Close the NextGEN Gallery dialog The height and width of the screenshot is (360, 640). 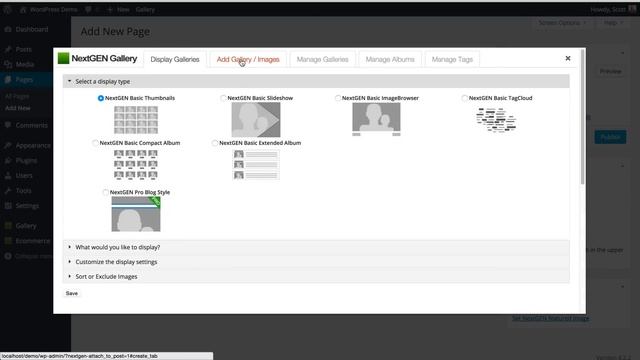point(568,58)
